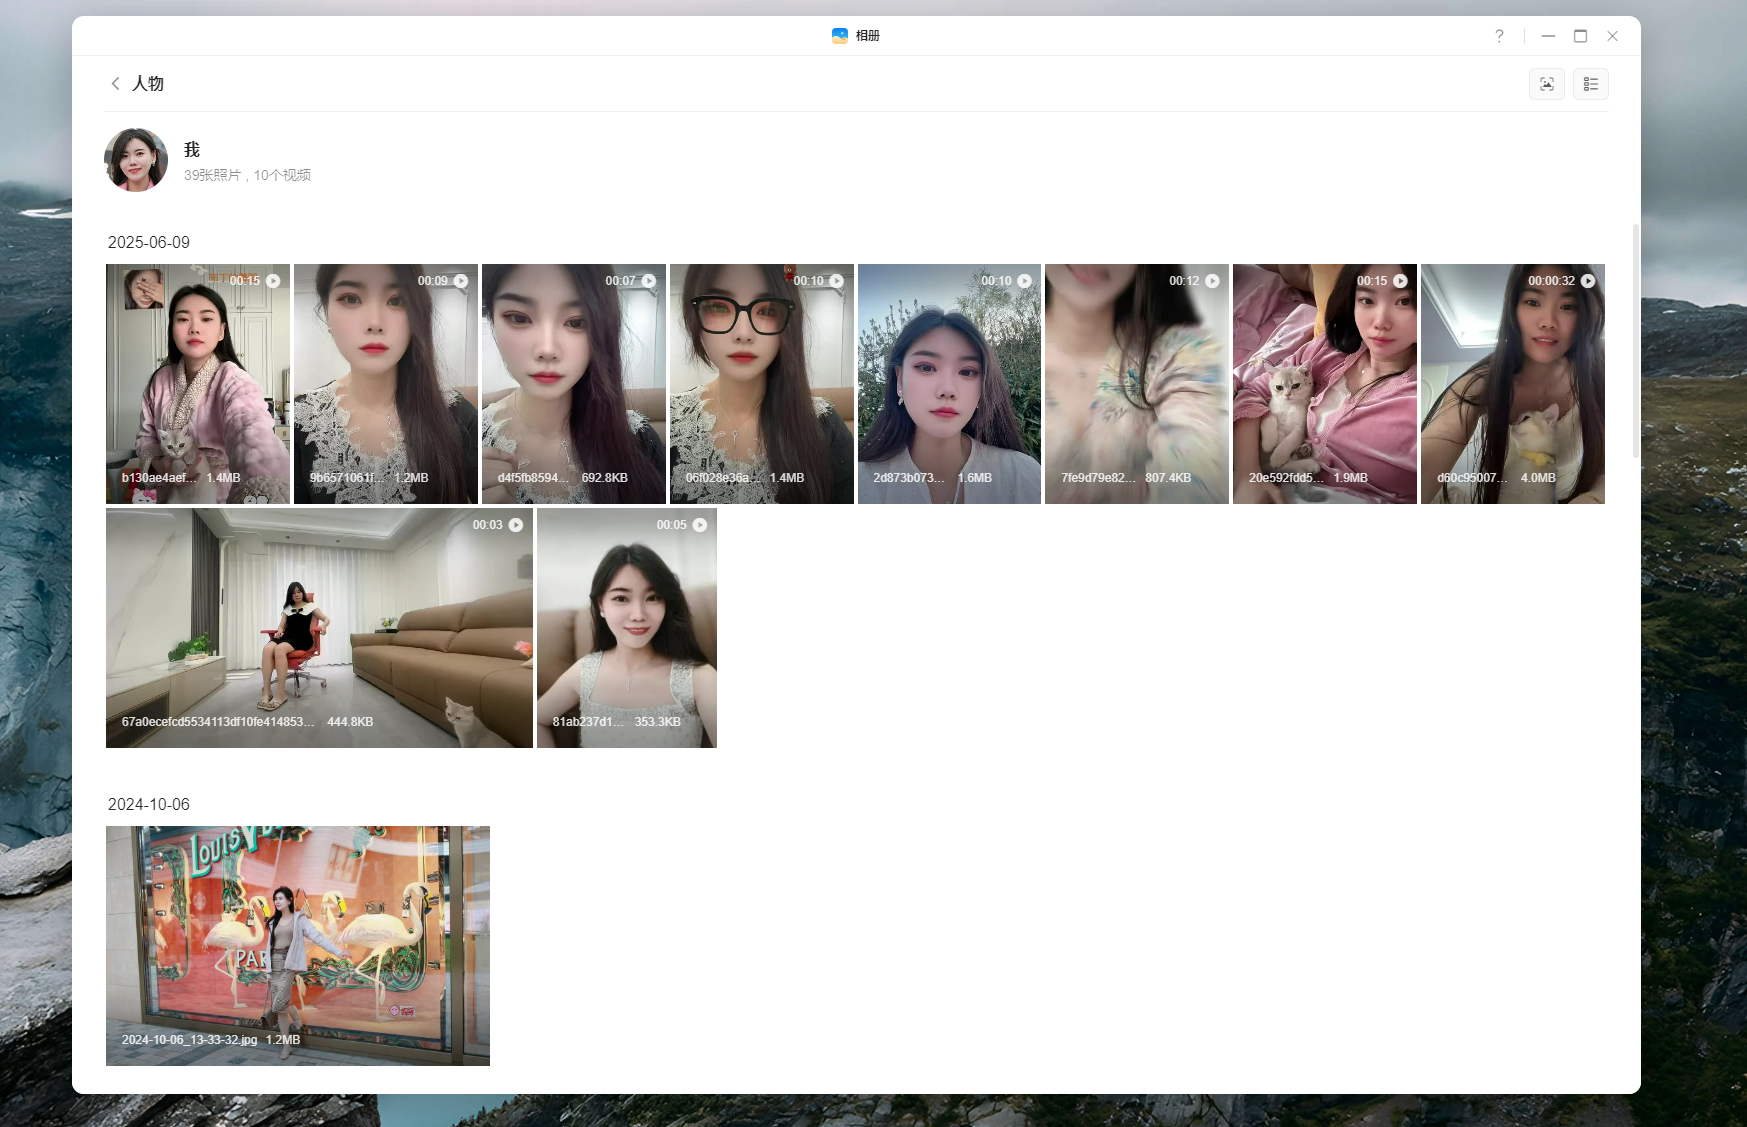Click the vertical scrollbar on the right edge
1747x1127 pixels.
[1635, 340]
